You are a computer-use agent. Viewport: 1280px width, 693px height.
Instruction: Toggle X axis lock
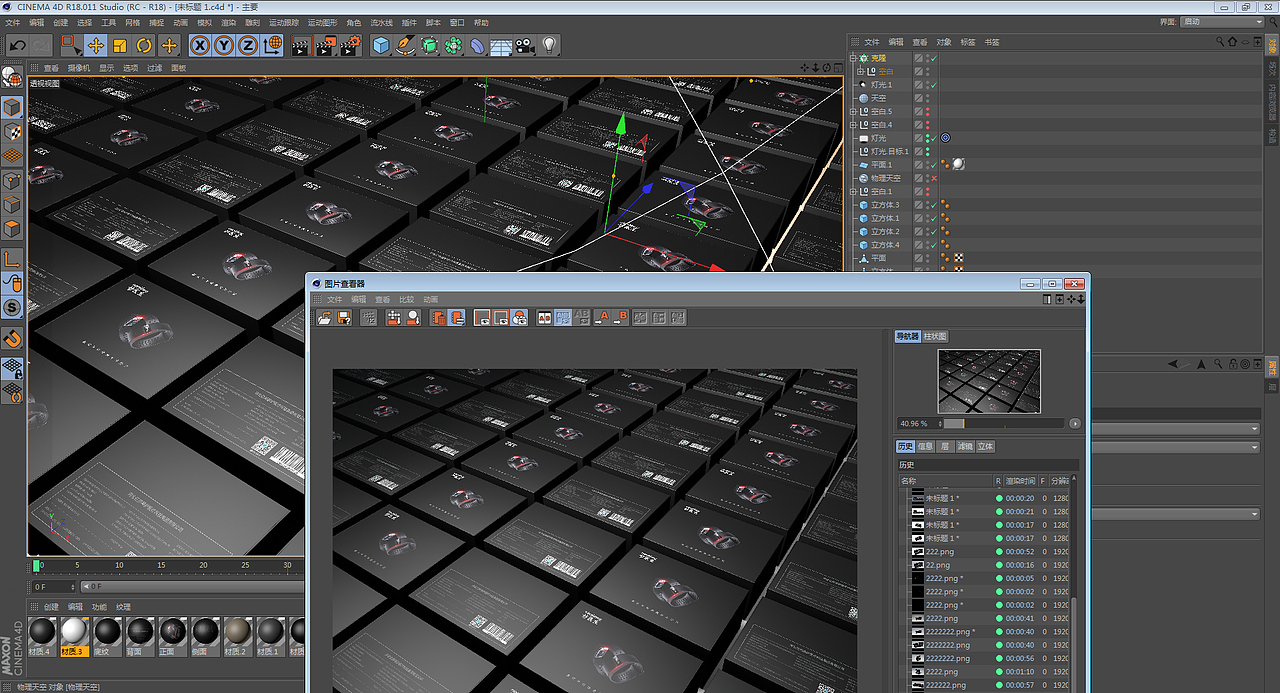pyautogui.click(x=200, y=45)
